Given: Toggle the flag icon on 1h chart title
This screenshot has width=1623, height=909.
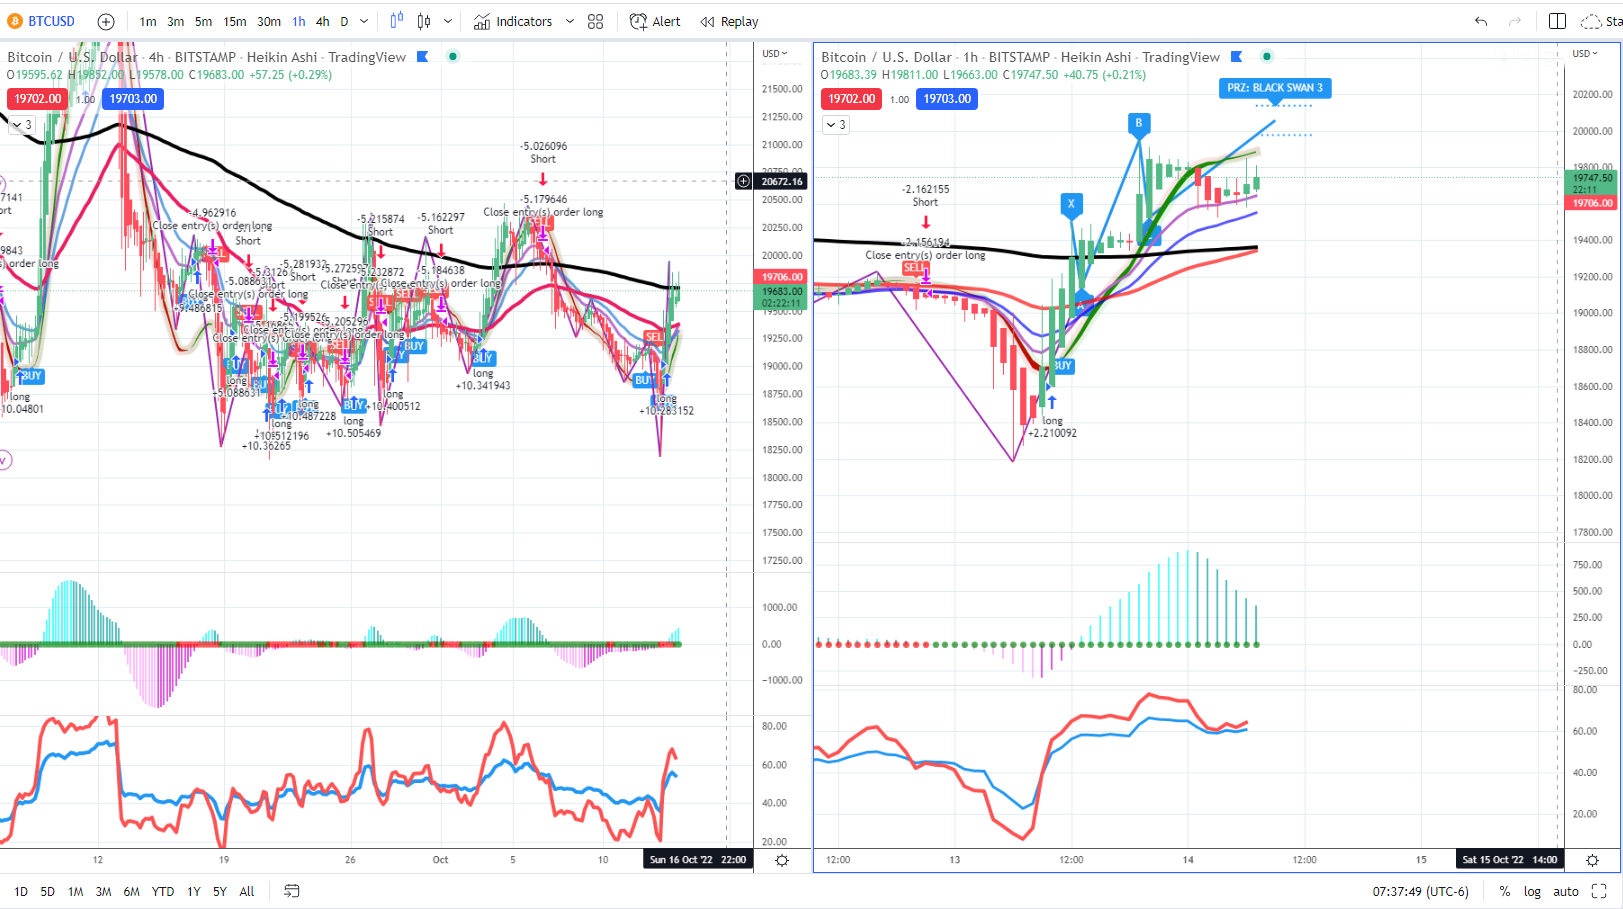Looking at the screenshot, I should (x=1237, y=57).
